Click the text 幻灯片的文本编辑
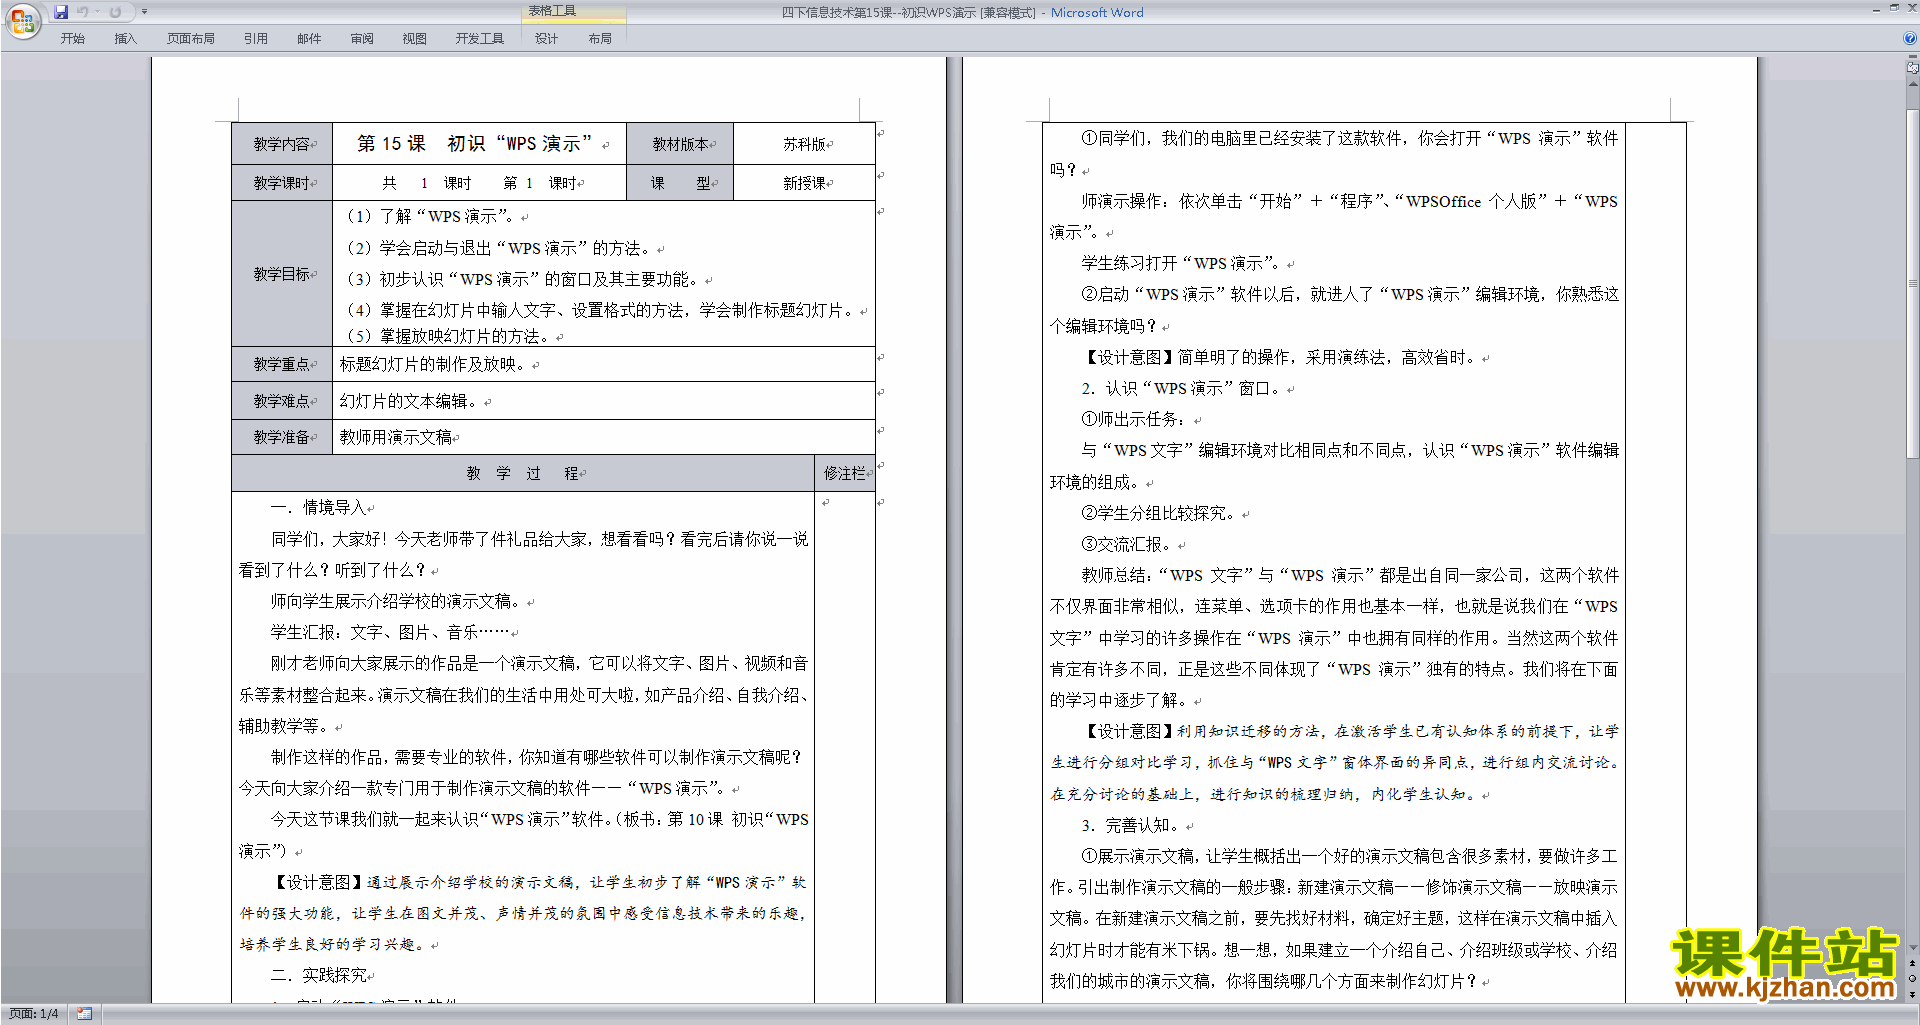 (x=409, y=401)
